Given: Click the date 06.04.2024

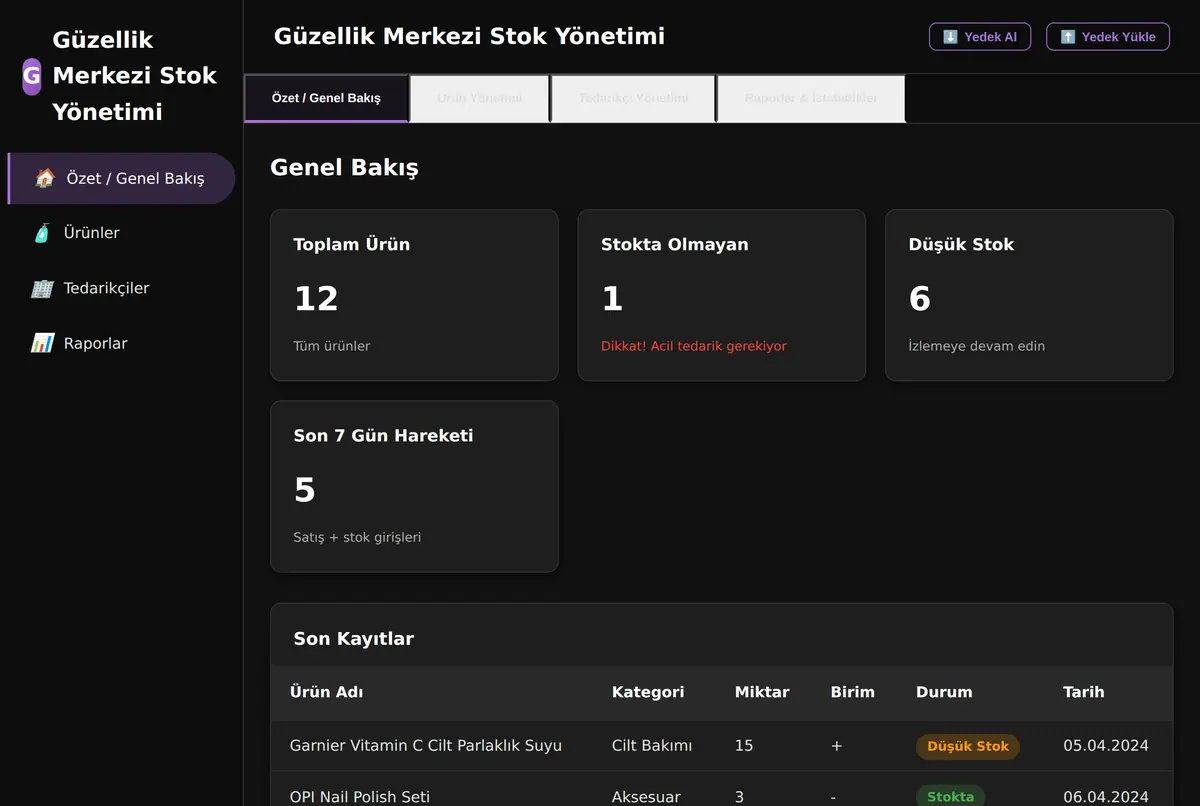Looking at the screenshot, I should (x=1106, y=797).
